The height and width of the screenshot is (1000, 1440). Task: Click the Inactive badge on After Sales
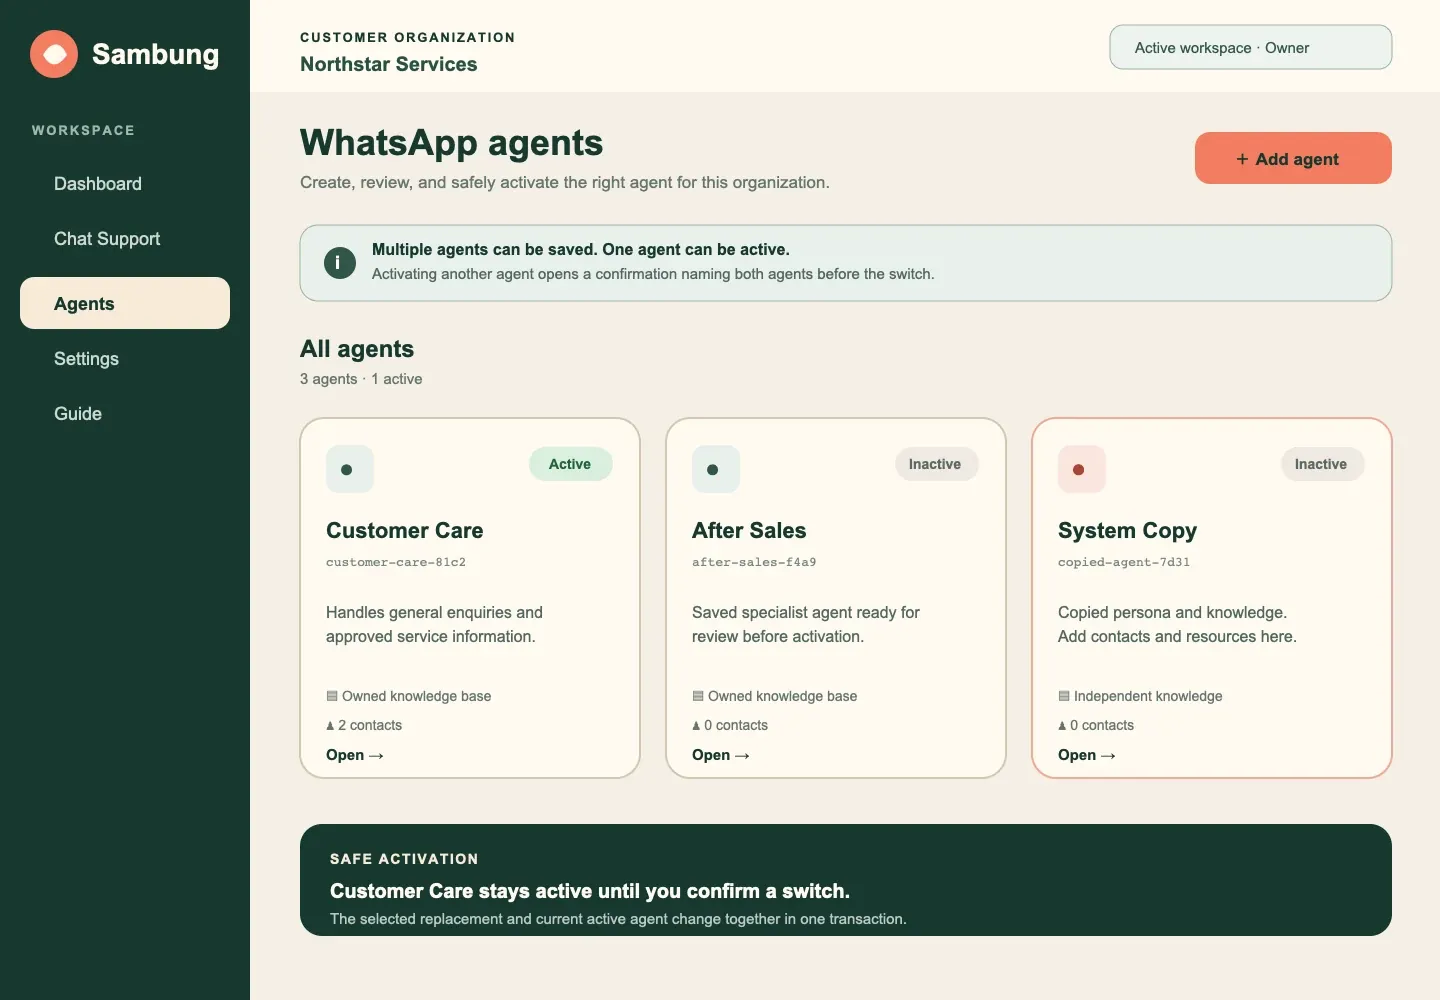click(935, 464)
